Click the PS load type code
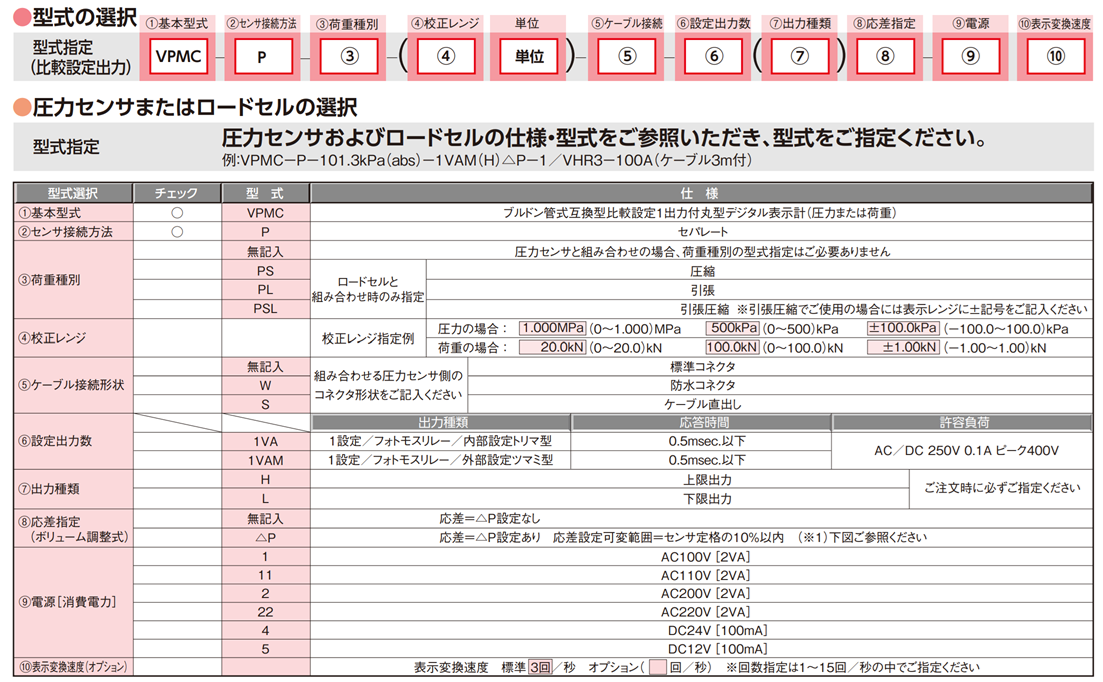Image resolution: width=1103 pixels, height=682 pixels. click(265, 271)
